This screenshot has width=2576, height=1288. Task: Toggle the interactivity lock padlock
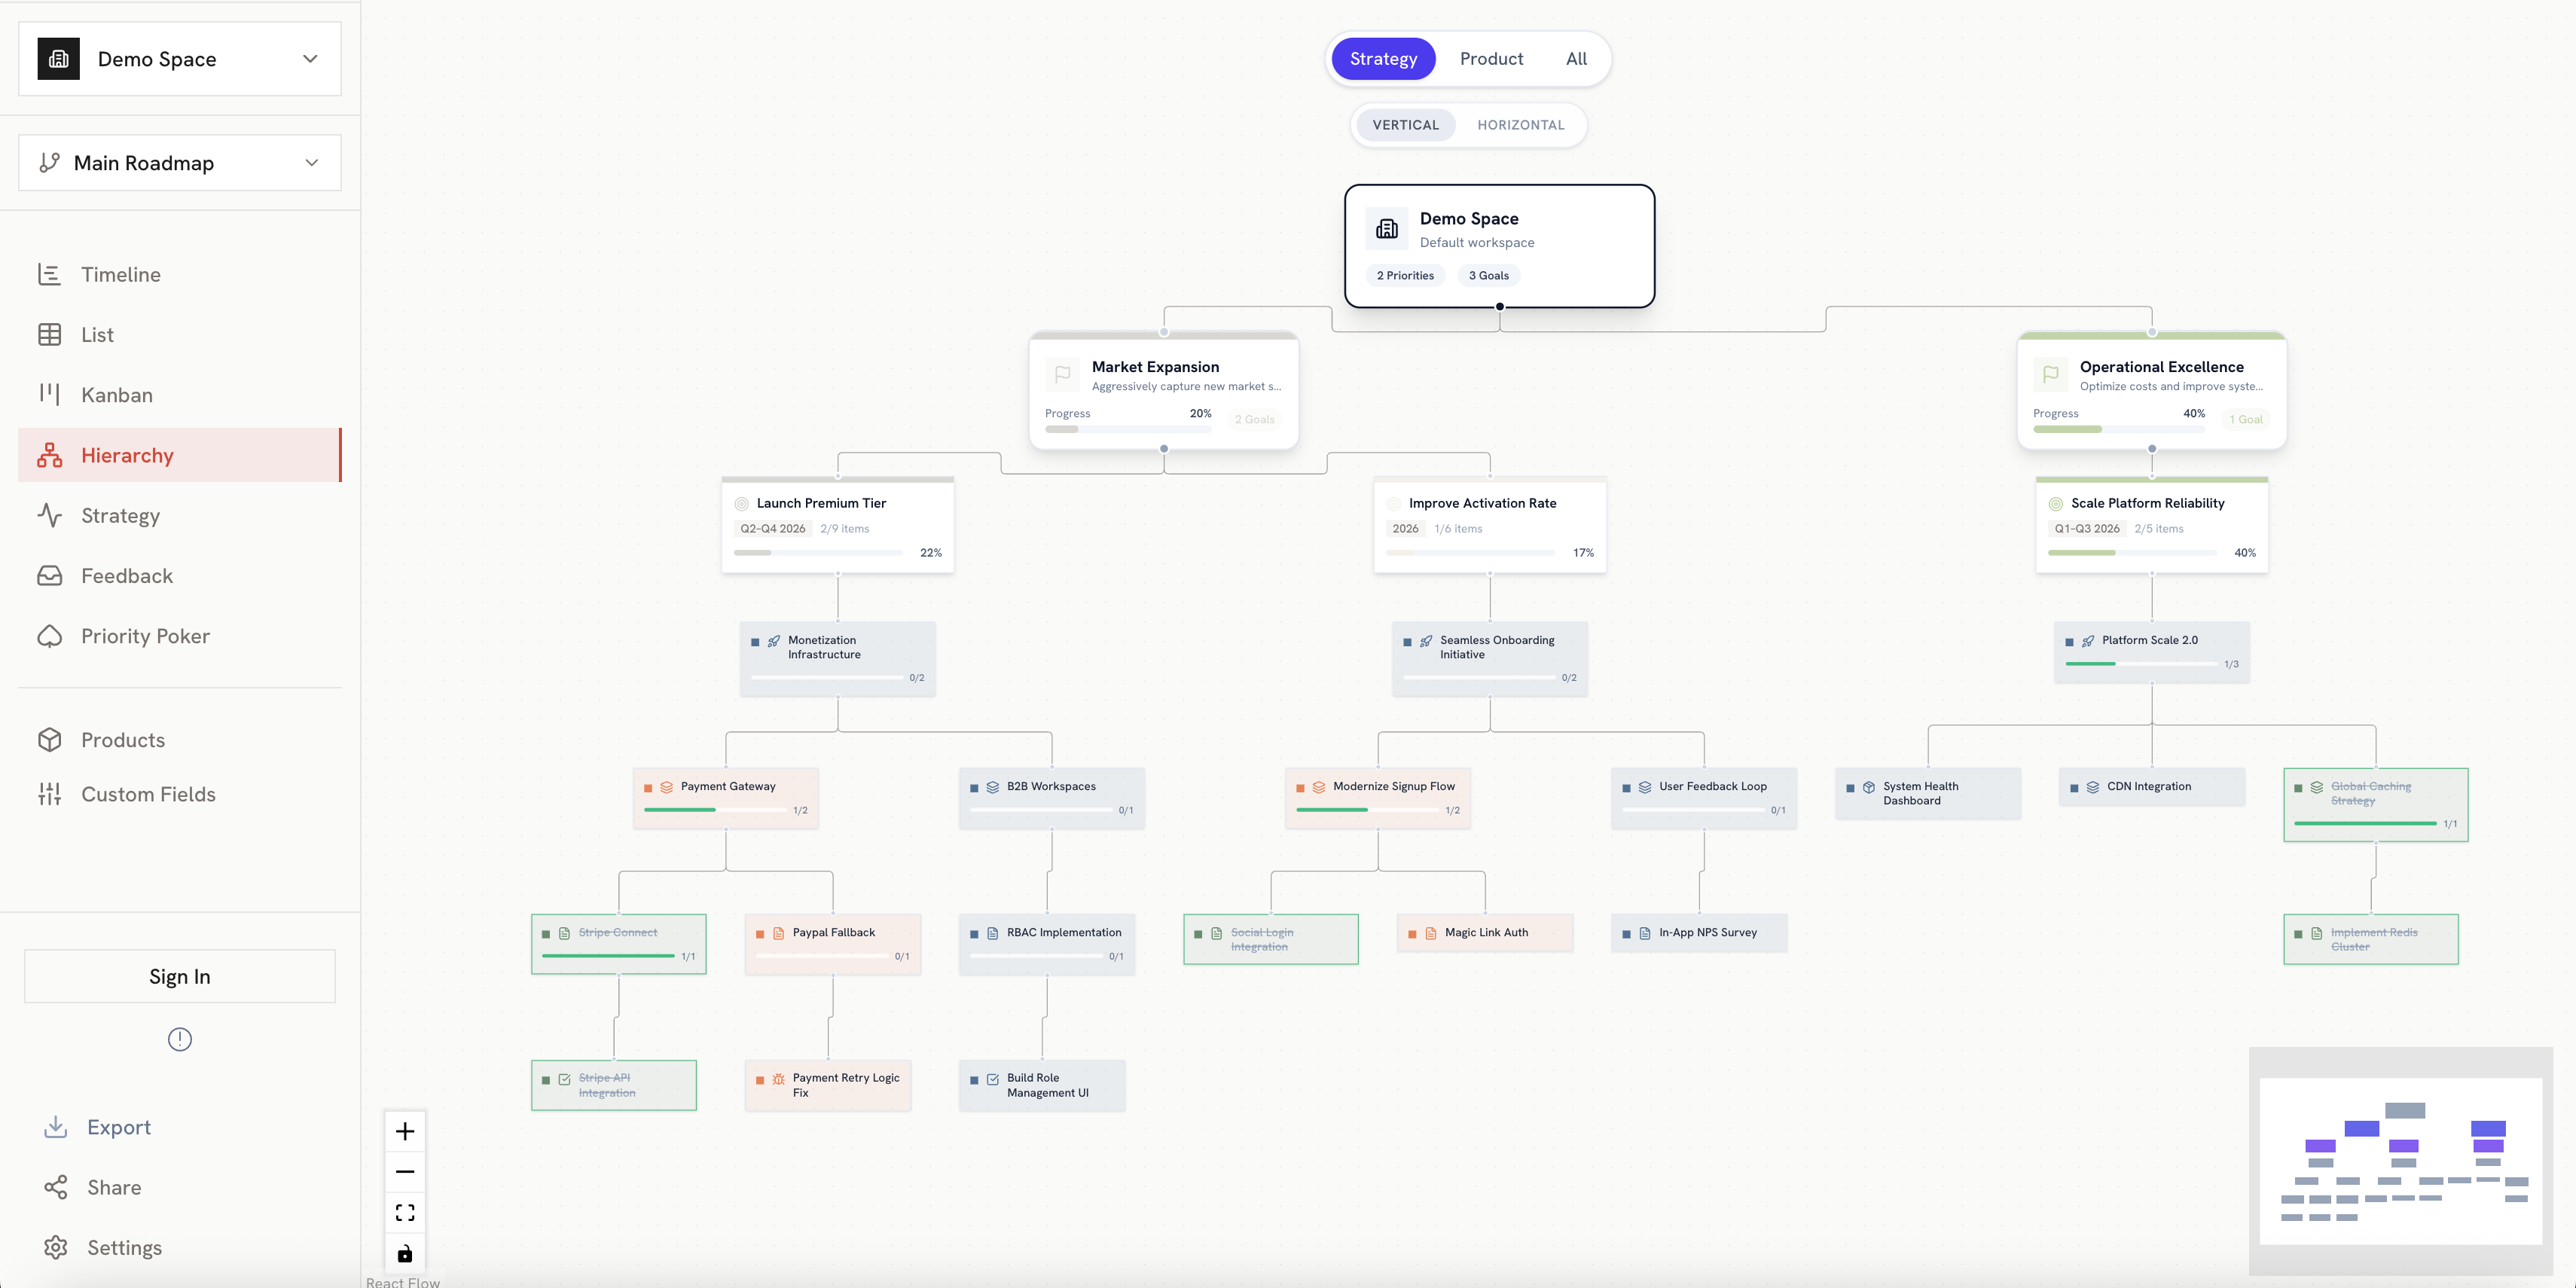tap(405, 1252)
